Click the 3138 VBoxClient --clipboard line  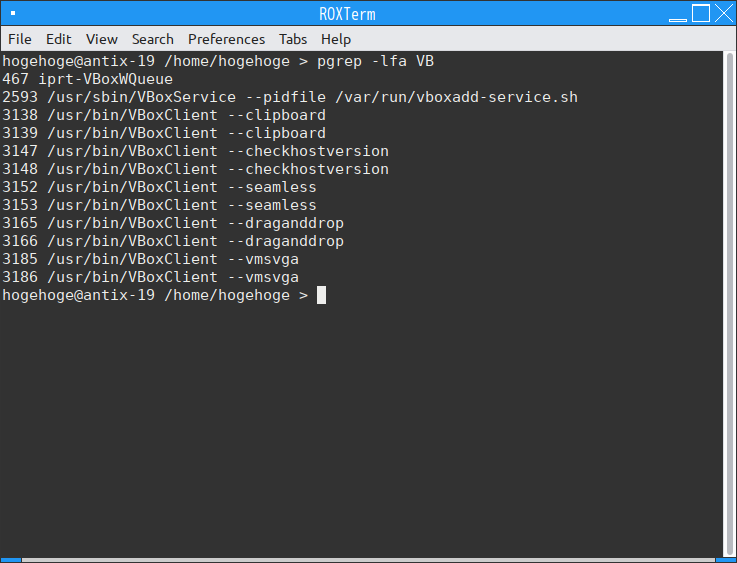click(164, 115)
